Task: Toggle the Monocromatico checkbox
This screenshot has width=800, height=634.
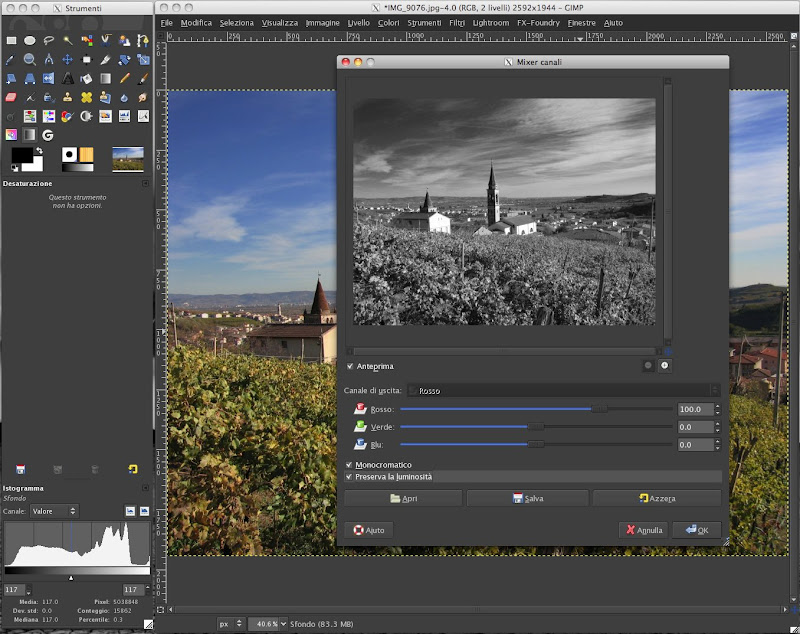Action: pos(350,465)
